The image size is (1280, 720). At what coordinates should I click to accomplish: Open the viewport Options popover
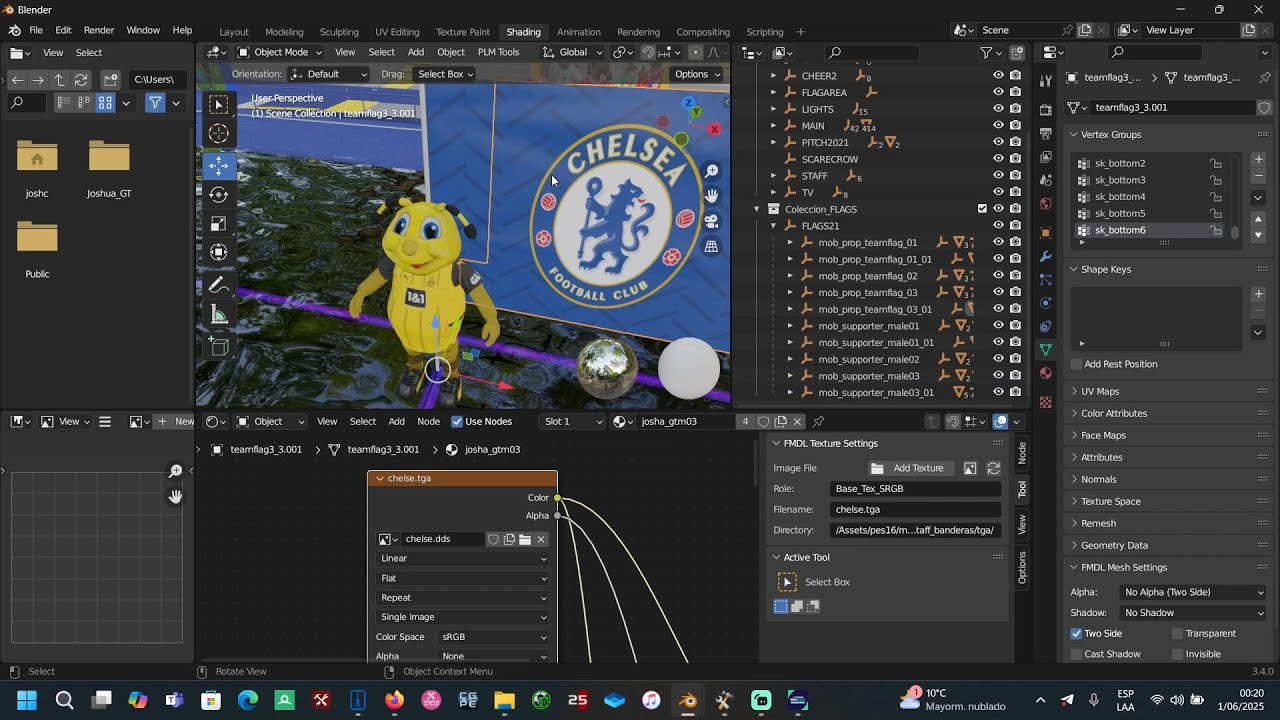(x=697, y=74)
